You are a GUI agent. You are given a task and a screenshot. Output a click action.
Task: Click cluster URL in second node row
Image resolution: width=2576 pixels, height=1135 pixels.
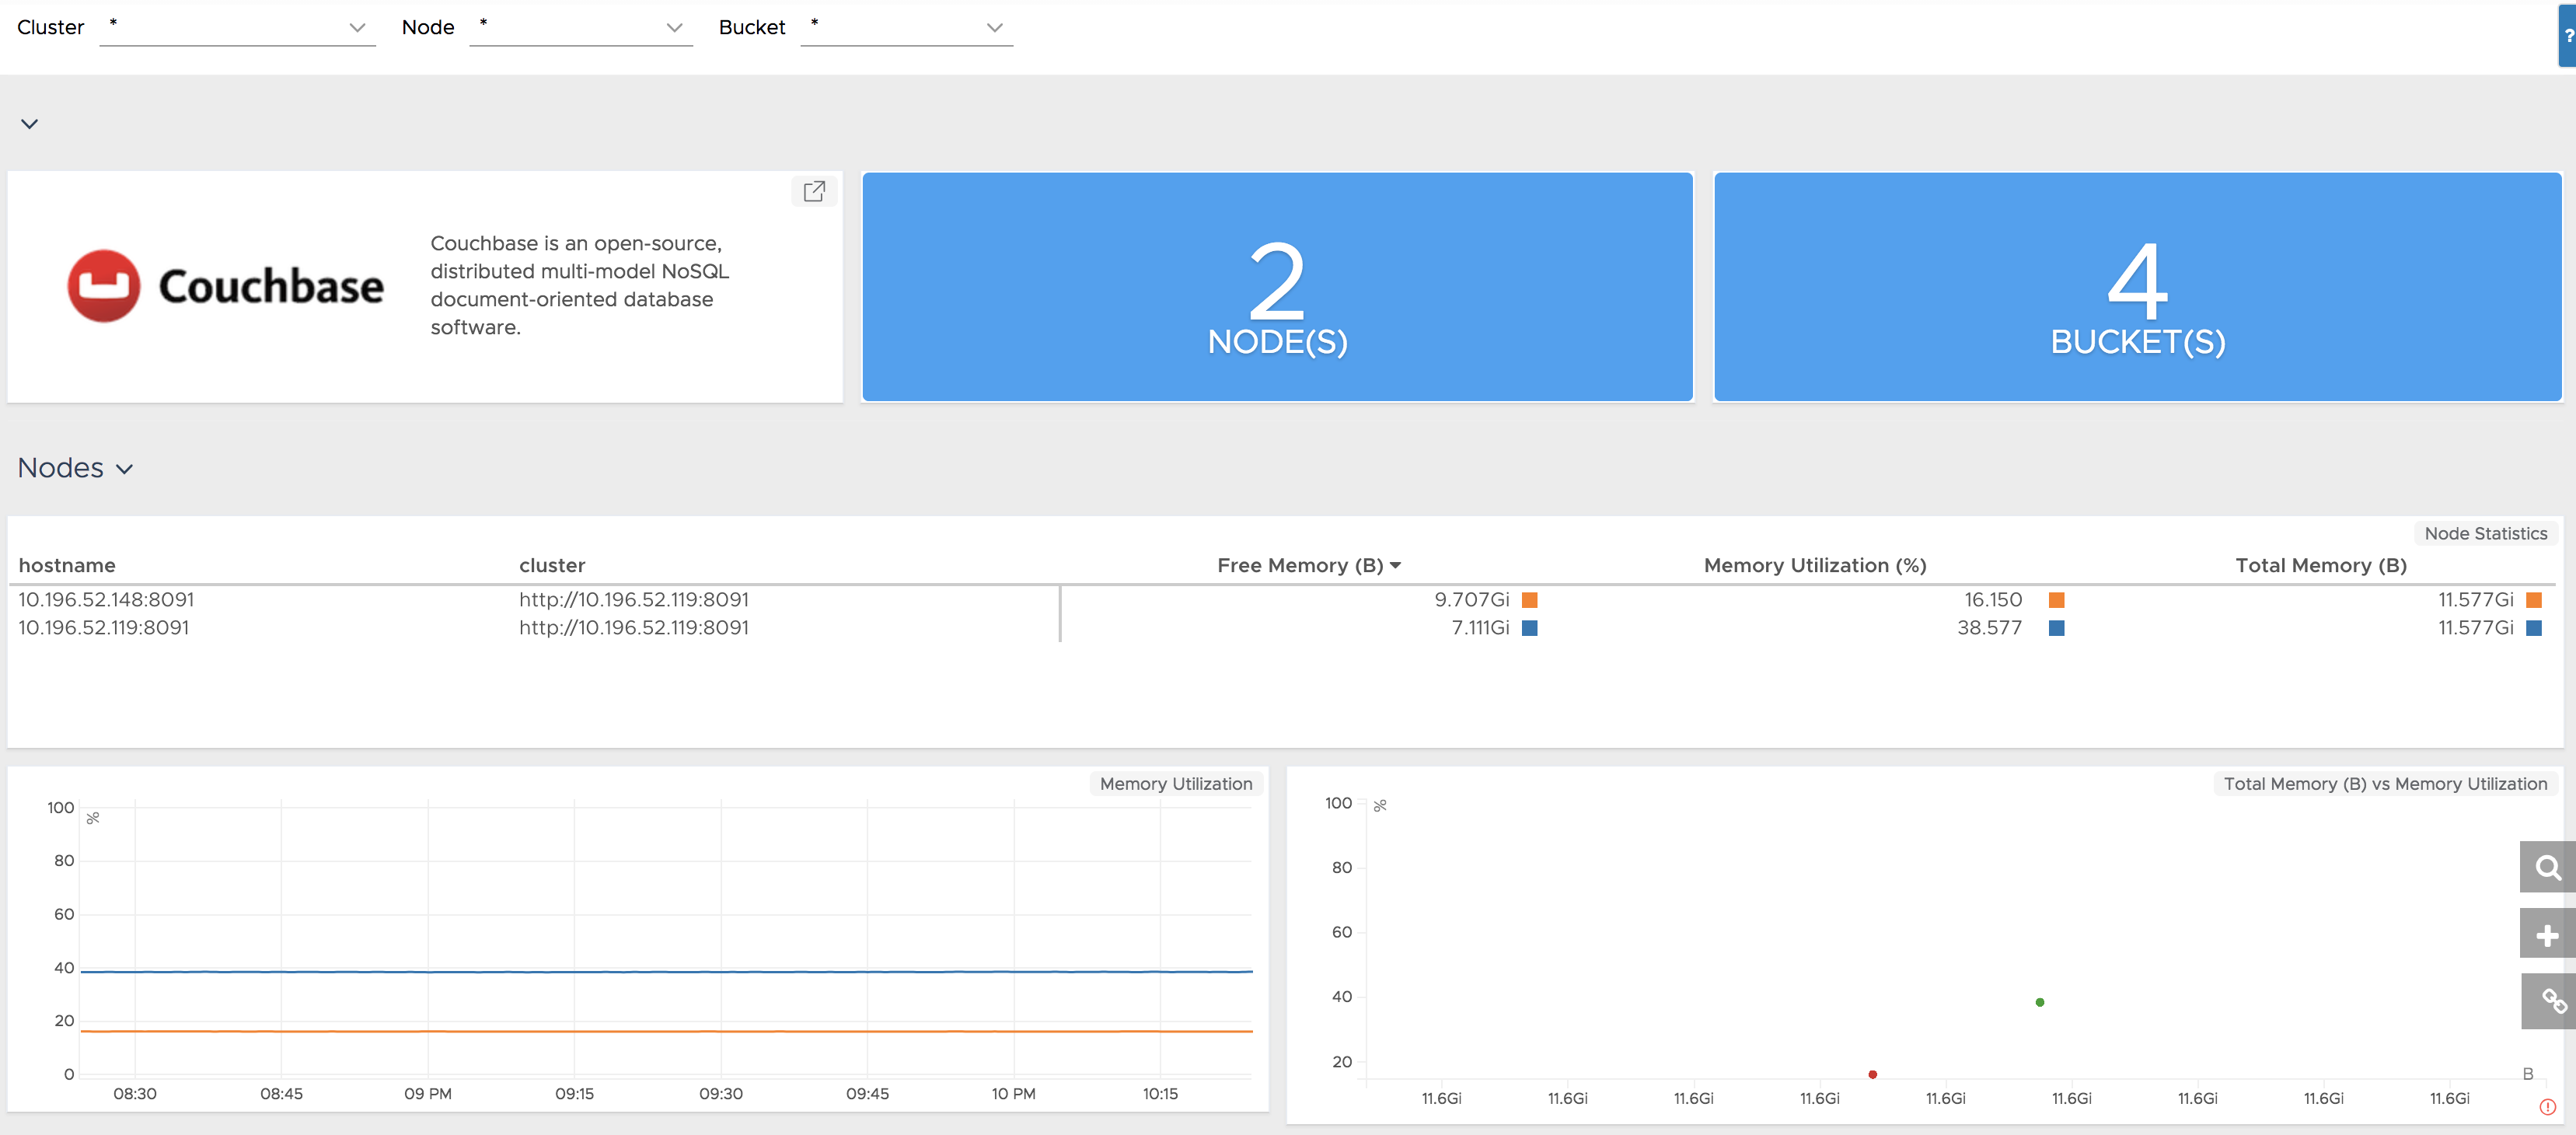(633, 627)
